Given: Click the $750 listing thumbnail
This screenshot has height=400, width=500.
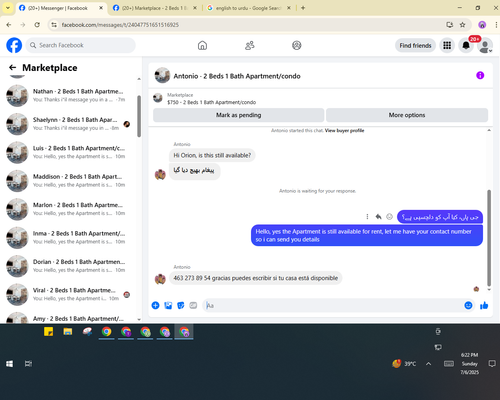Looking at the screenshot, I should point(158,98).
